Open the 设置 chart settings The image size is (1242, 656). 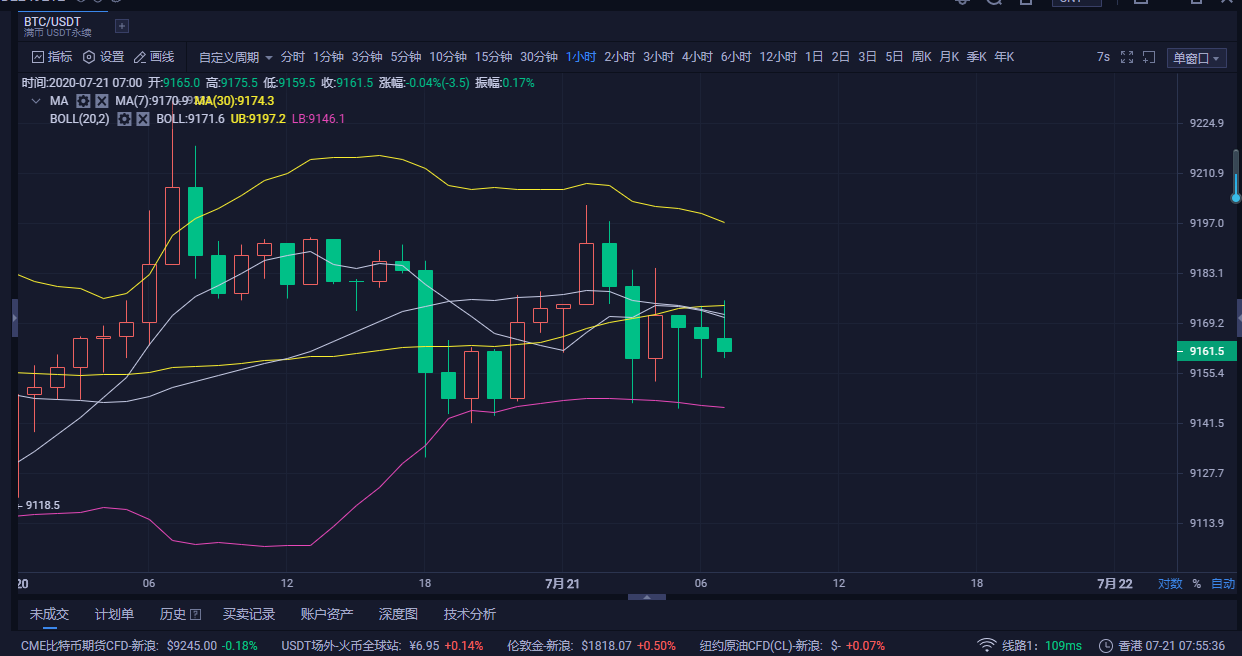tap(108, 57)
